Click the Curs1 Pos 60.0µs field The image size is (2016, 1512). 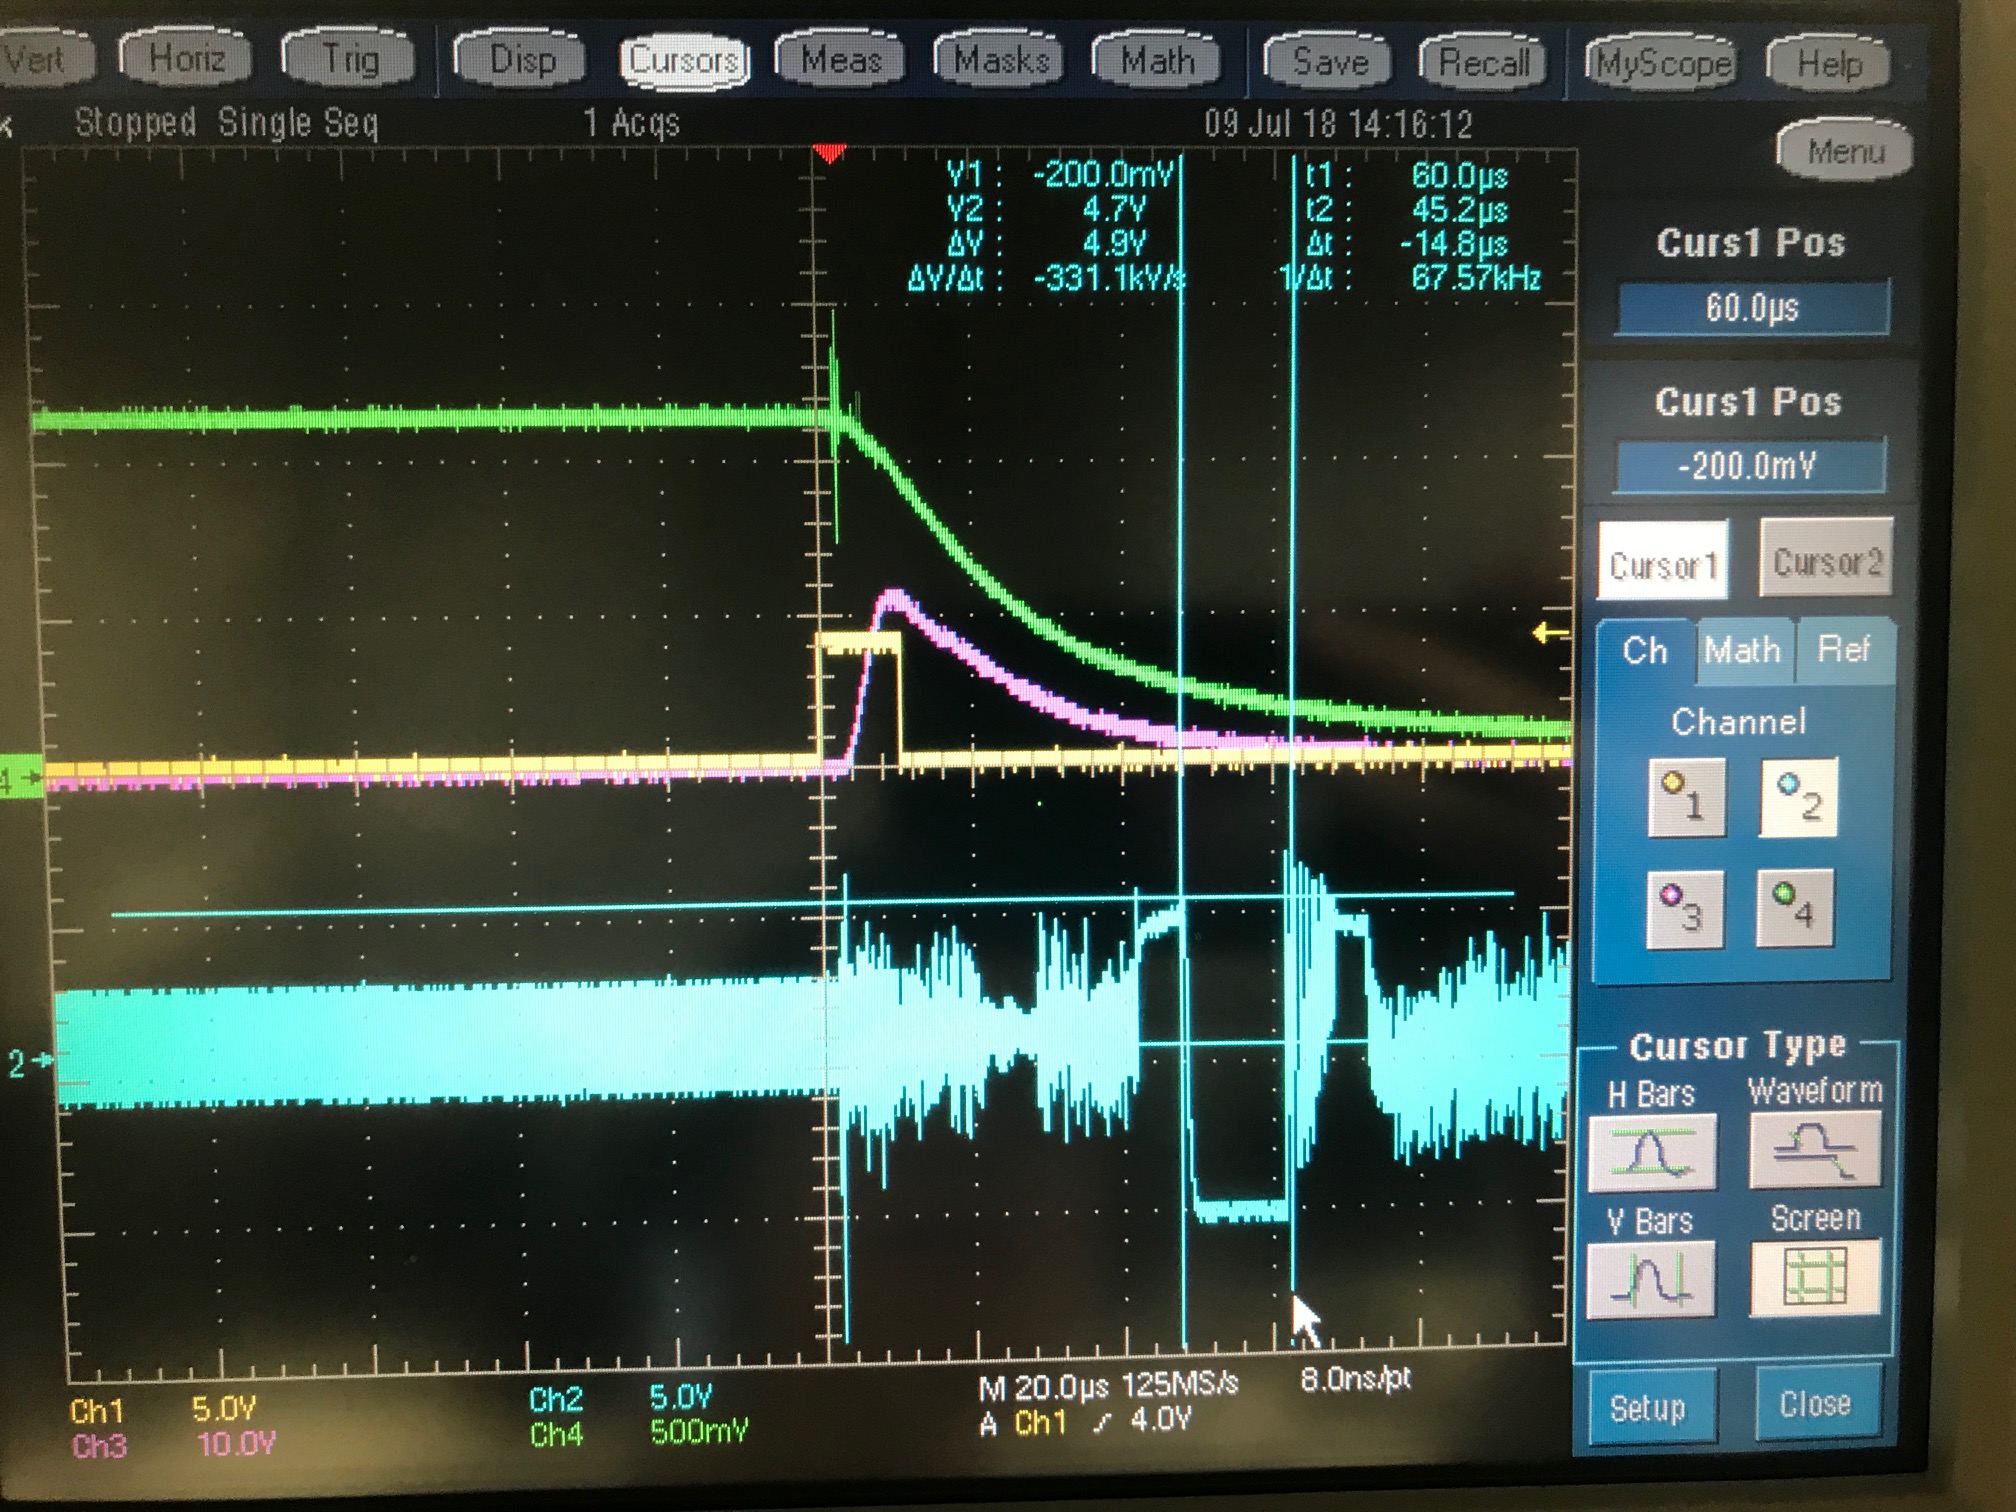click(1751, 307)
